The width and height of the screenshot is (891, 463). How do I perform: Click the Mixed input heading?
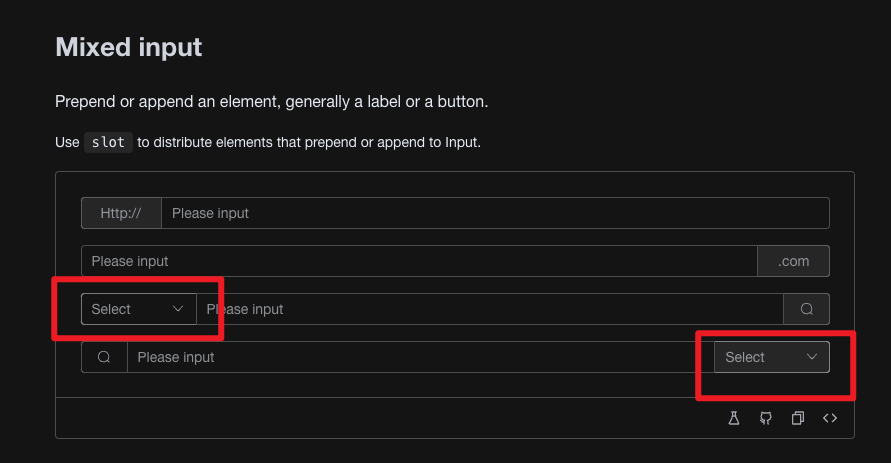(x=128, y=47)
